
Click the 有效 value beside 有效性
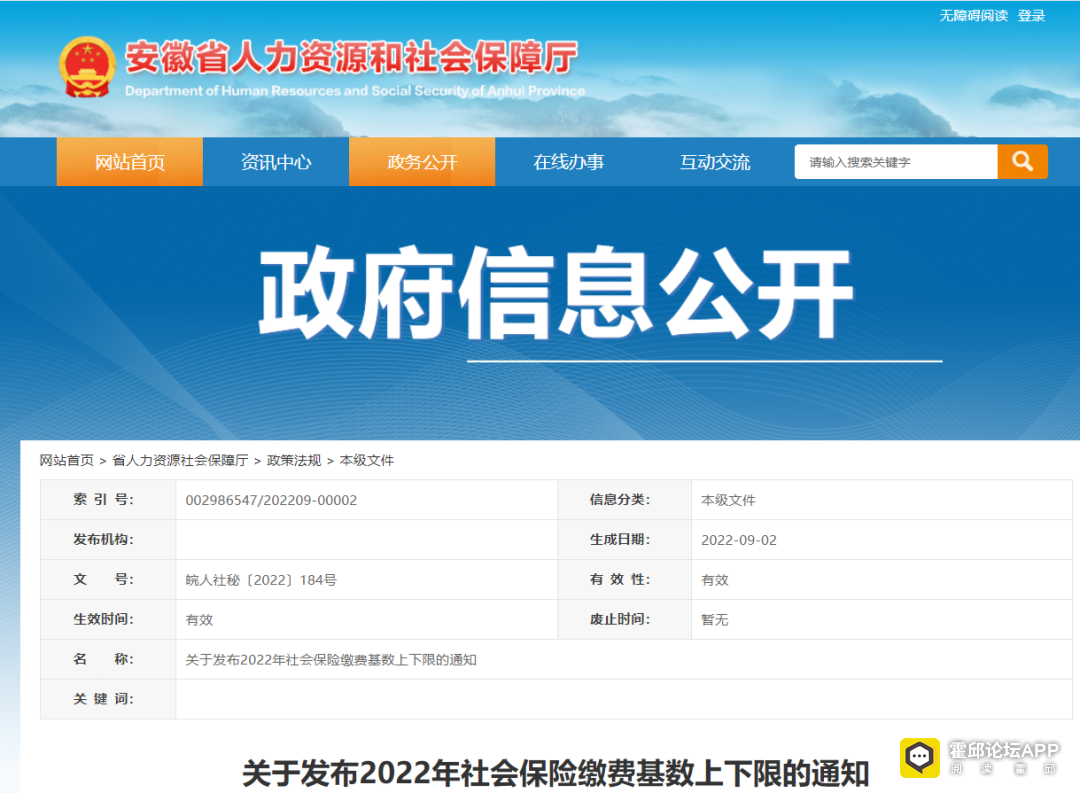714,580
